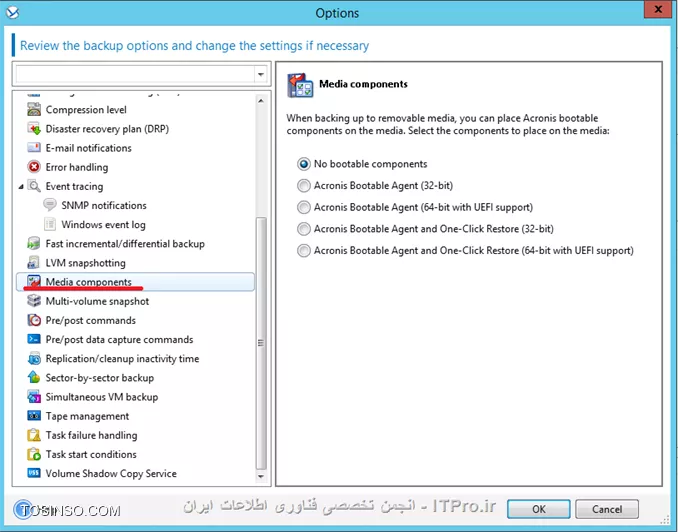Open Fast incremental/differential backup options

(125, 244)
